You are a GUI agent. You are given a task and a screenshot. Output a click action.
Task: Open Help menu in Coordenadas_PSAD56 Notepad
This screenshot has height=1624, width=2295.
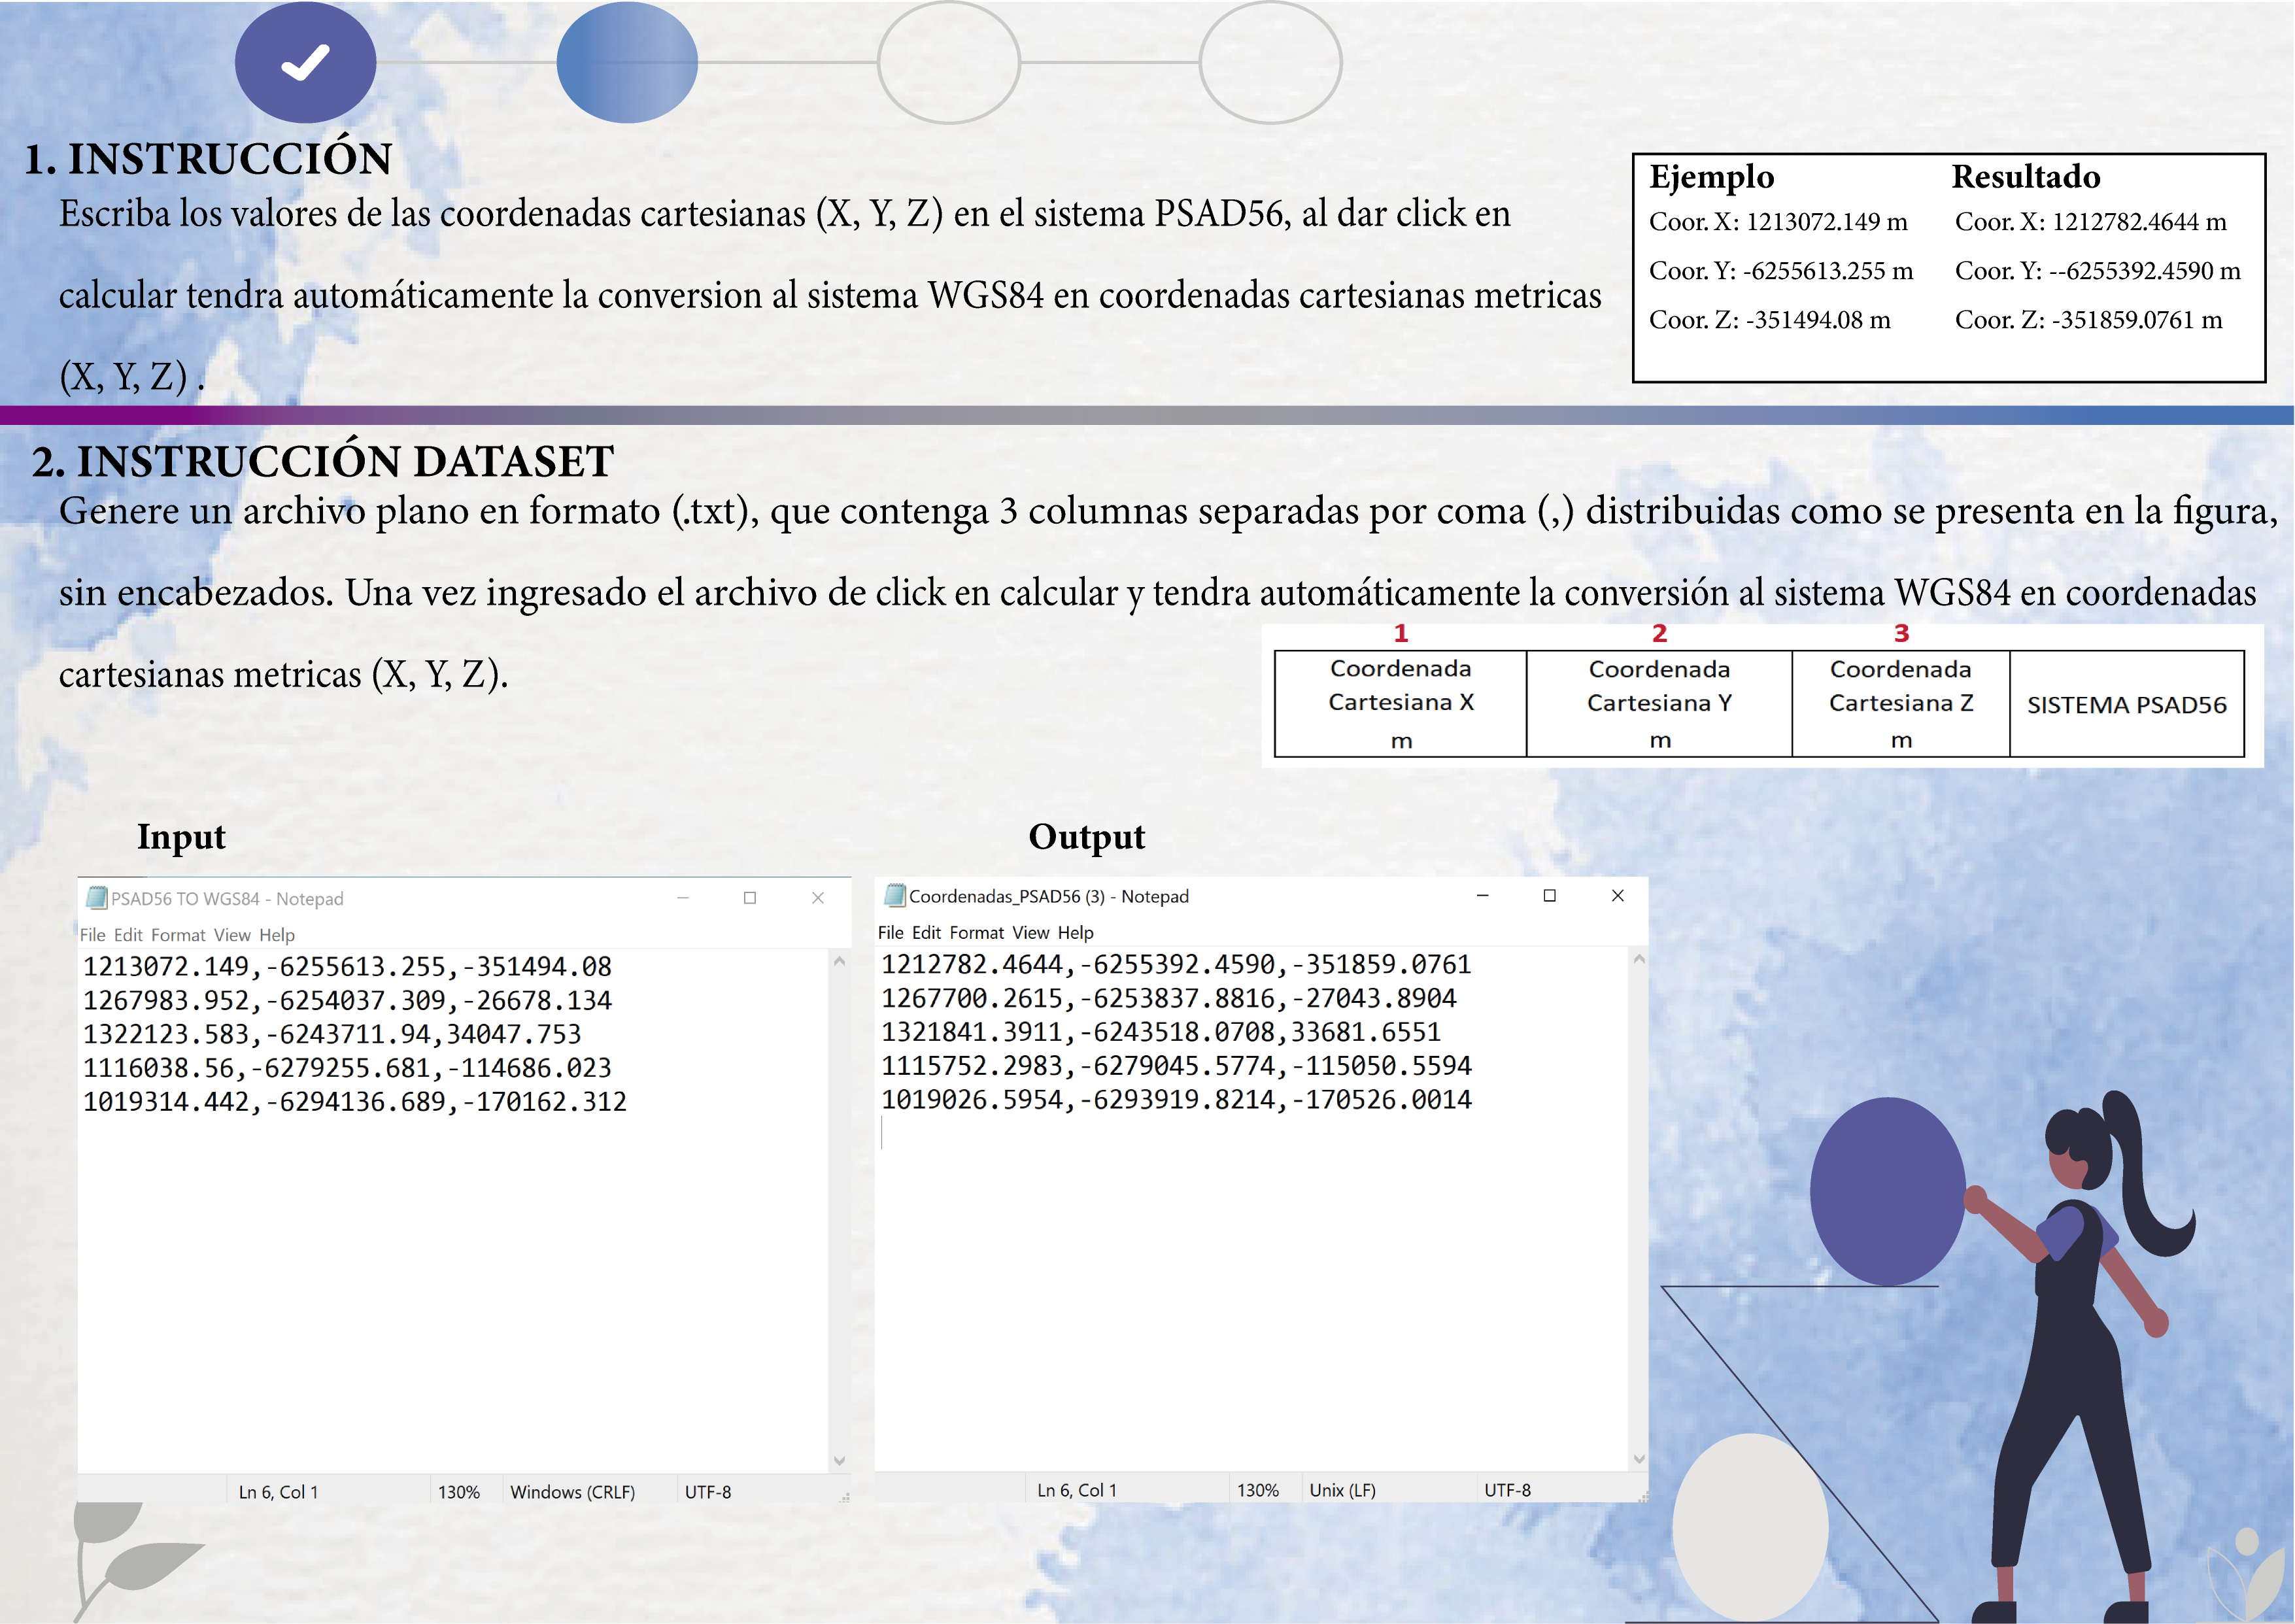coord(1075,933)
